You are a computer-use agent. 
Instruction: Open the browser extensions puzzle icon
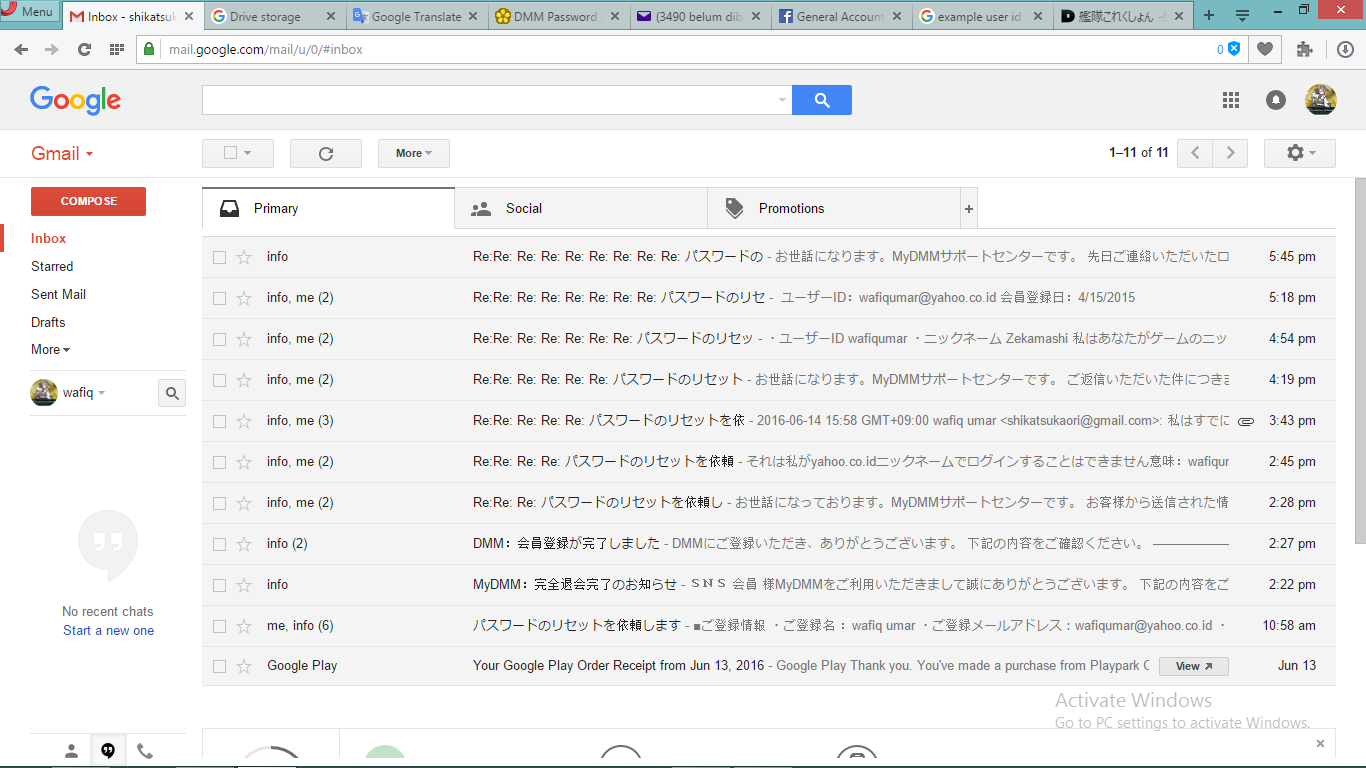[1305, 49]
